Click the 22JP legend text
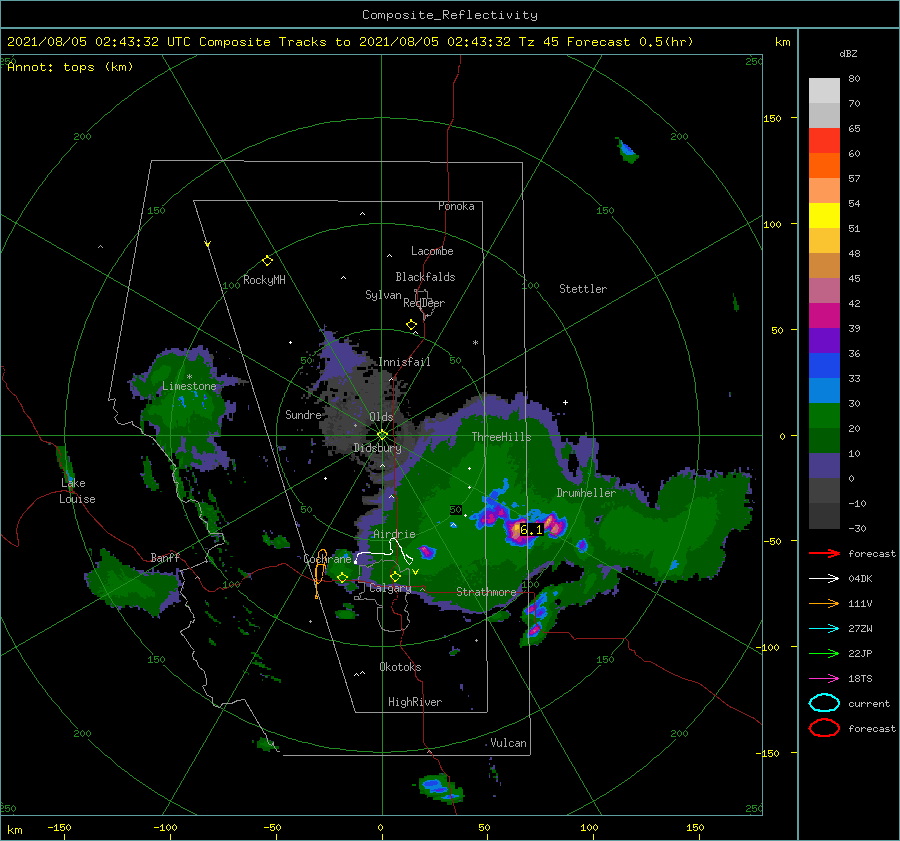 pos(860,653)
